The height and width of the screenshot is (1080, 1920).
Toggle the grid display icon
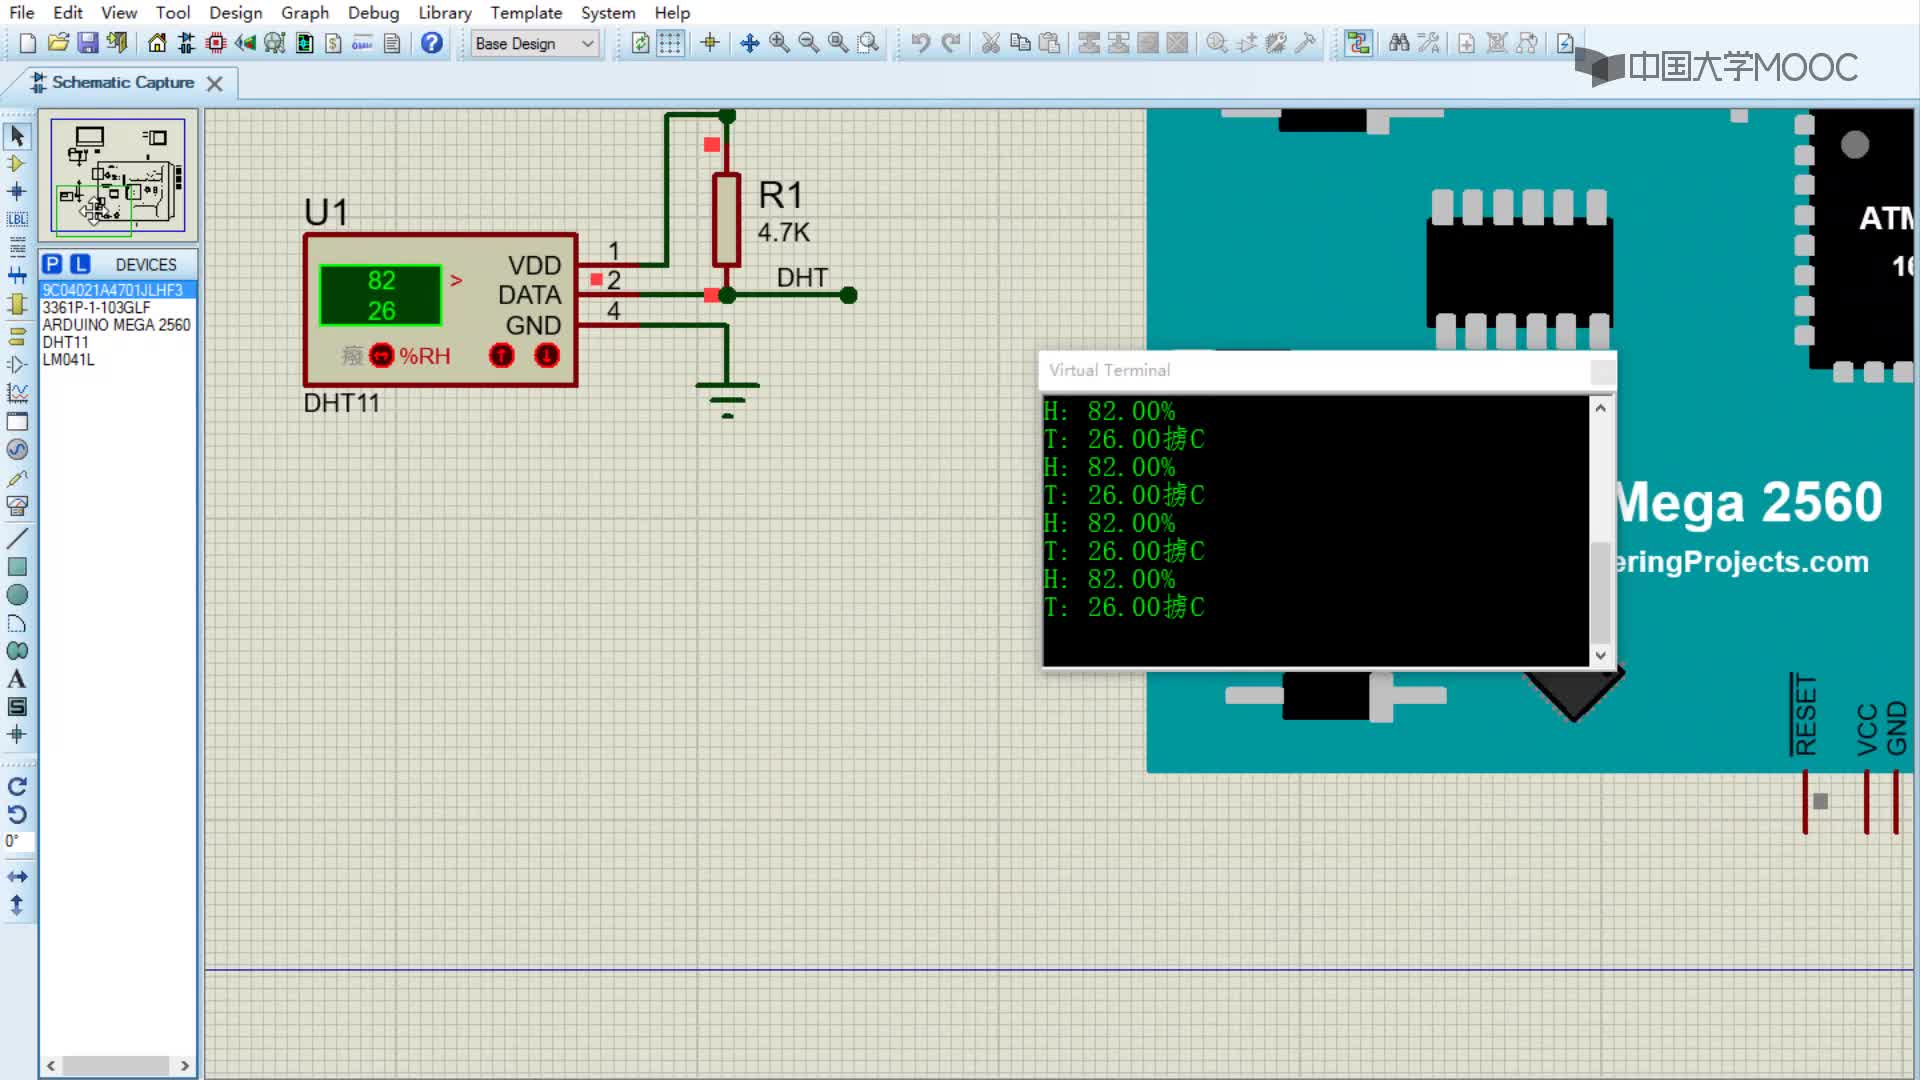[670, 43]
